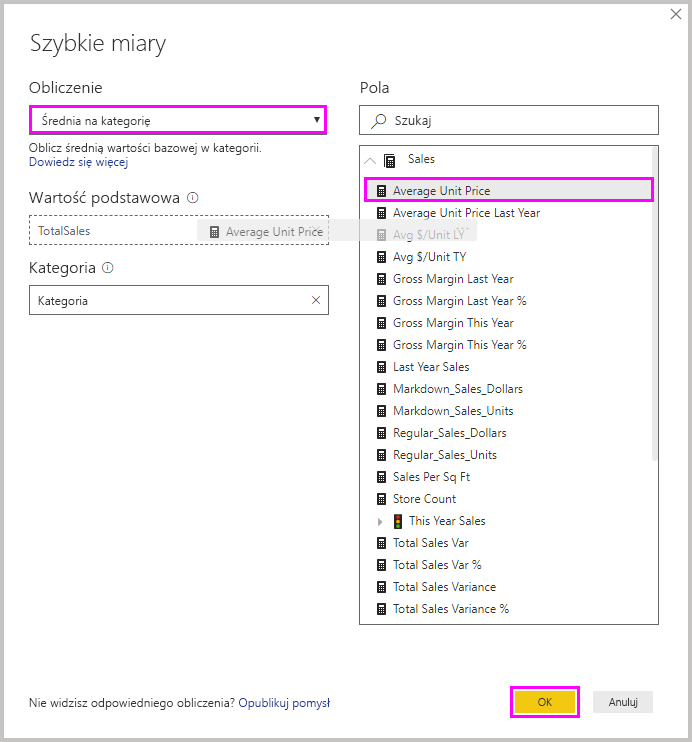Confirm the quick measure with OK
The image size is (692, 742).
tap(545, 702)
